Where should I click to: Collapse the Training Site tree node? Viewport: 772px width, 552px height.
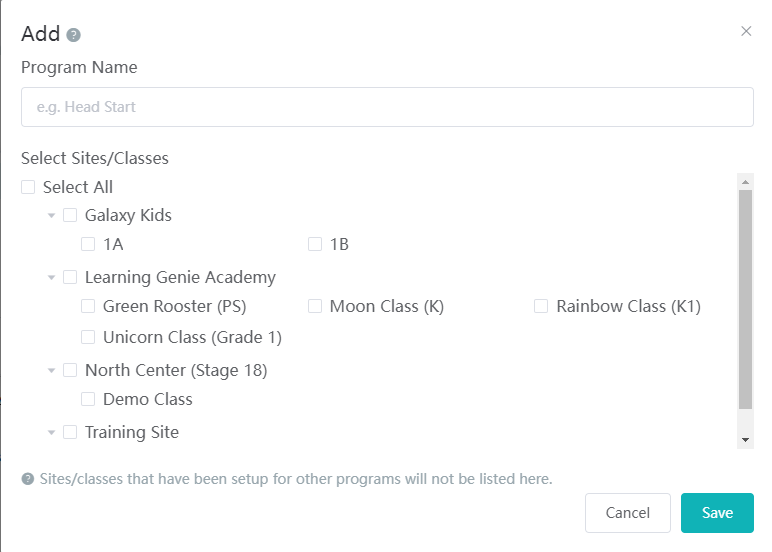coord(51,432)
